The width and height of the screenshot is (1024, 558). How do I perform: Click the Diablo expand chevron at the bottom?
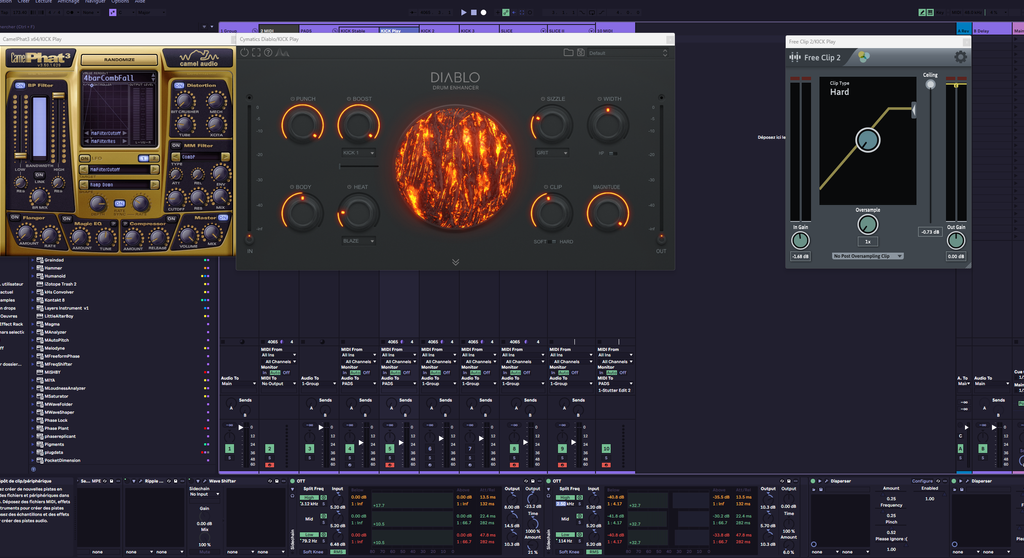click(x=455, y=262)
